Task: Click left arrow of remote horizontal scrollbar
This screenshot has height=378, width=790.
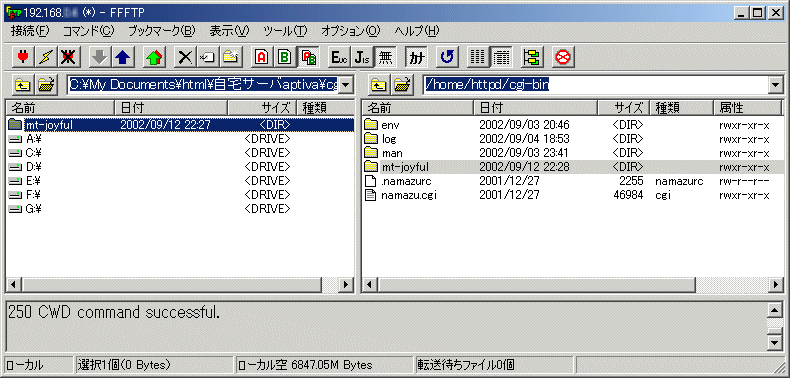Action: click(369, 285)
